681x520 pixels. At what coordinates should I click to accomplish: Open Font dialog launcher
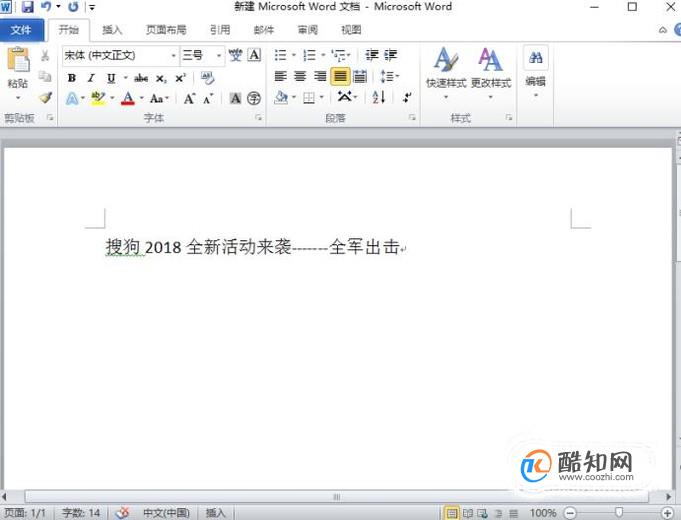[258, 117]
